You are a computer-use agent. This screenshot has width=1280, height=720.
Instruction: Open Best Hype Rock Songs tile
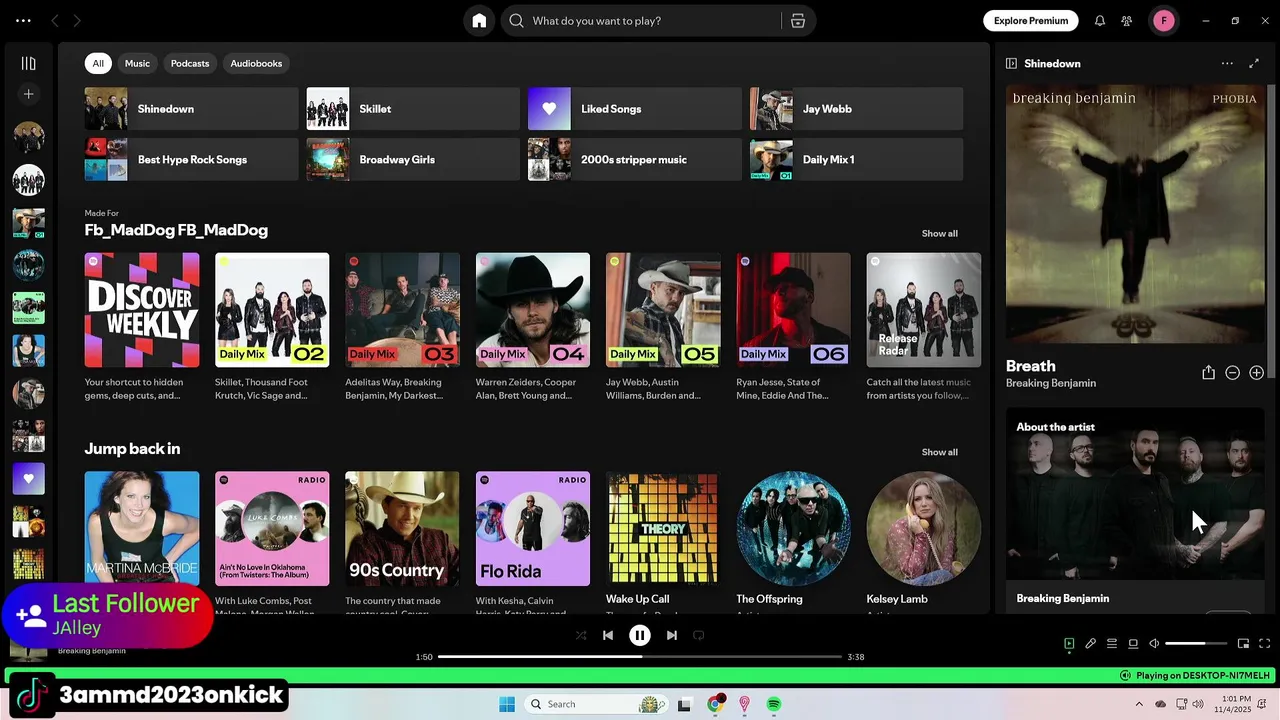point(191,159)
